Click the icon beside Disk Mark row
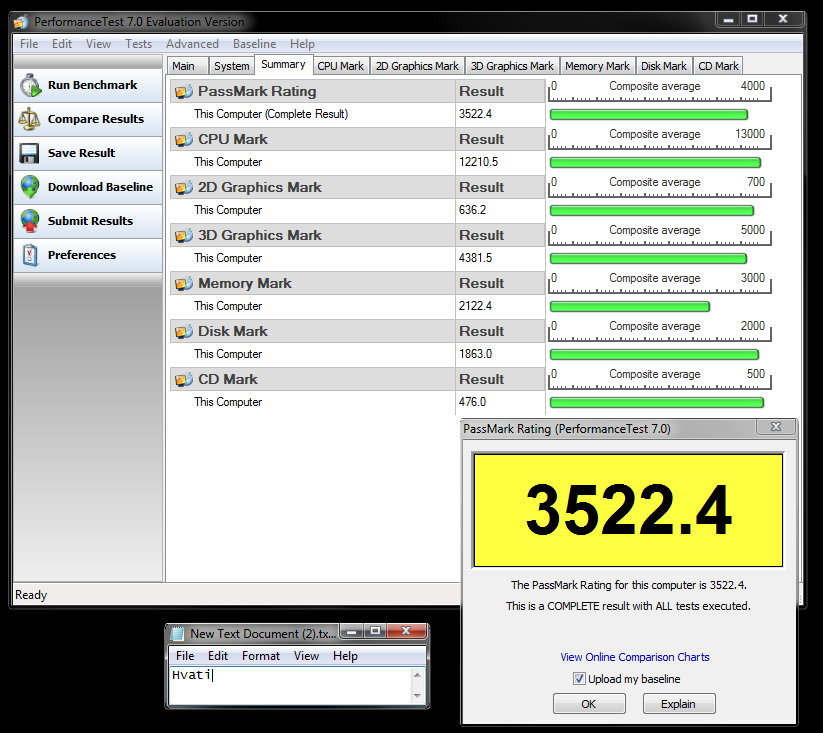 pyautogui.click(x=183, y=332)
